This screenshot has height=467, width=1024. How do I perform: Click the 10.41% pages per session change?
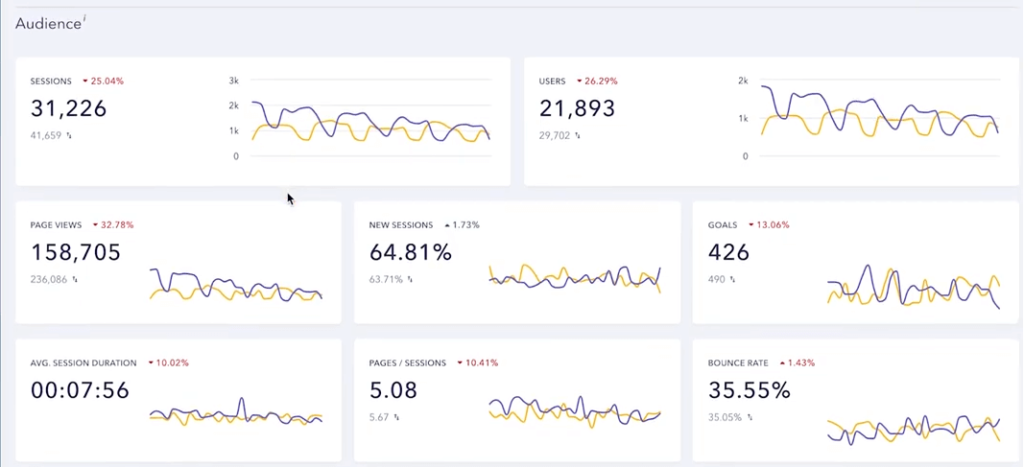click(x=482, y=363)
